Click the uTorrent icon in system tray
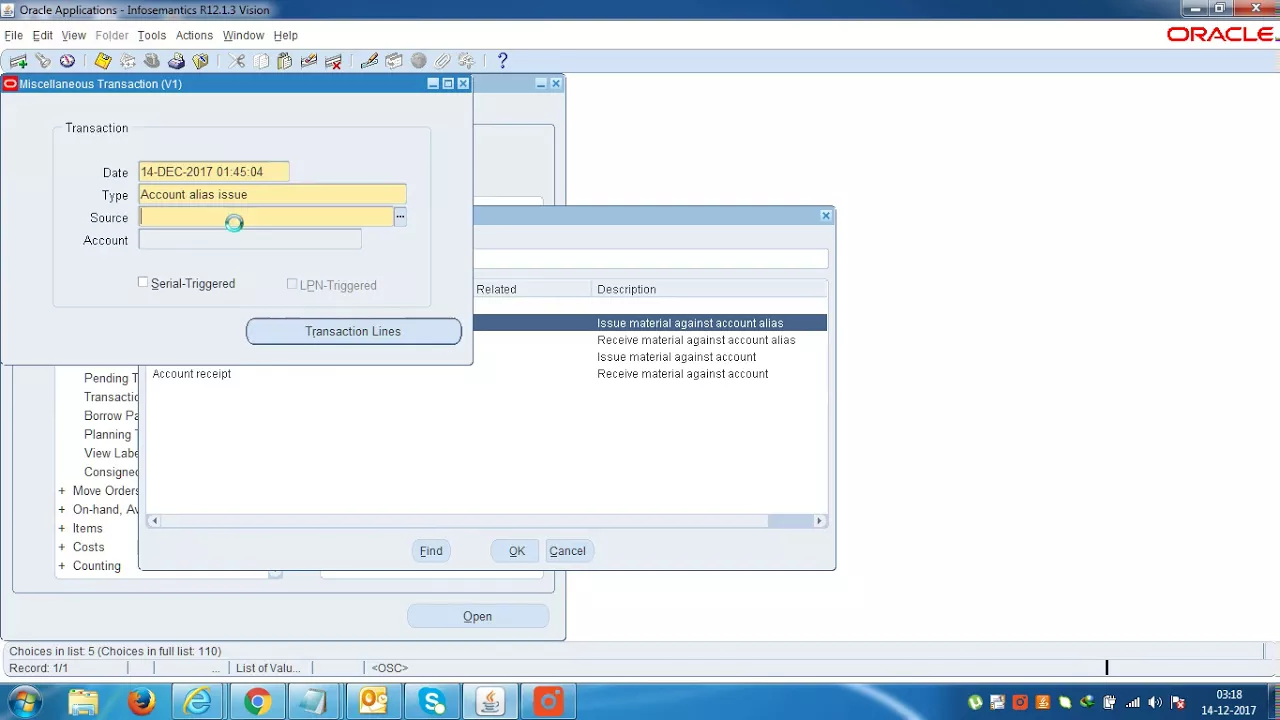The image size is (1280, 720). click(x=975, y=702)
